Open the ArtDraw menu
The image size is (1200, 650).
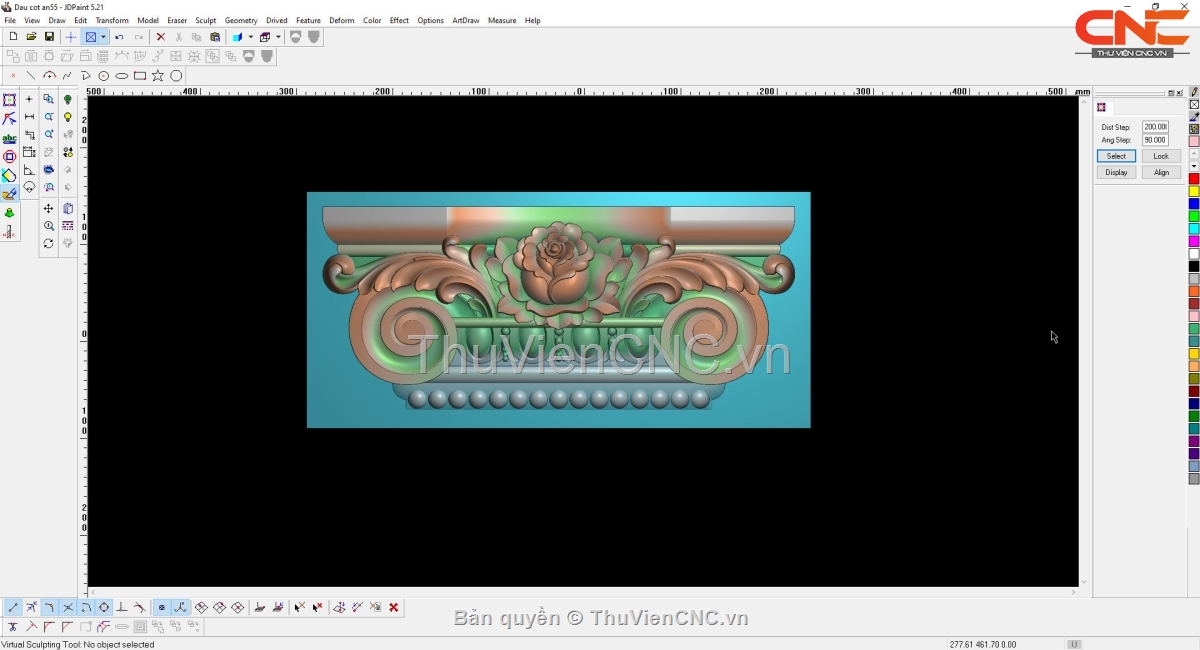point(465,20)
